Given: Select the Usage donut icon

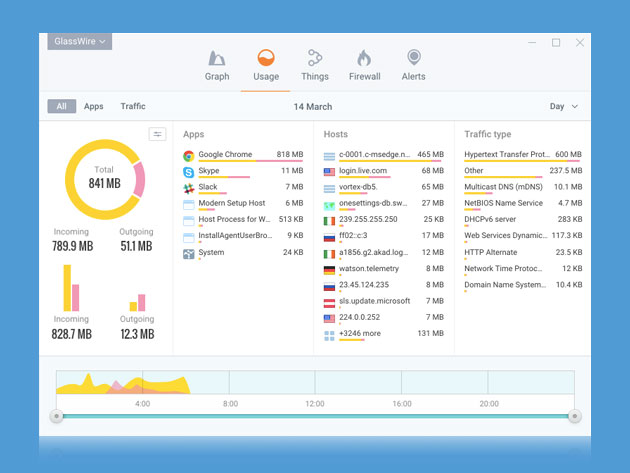Looking at the screenshot, I should [x=266, y=59].
